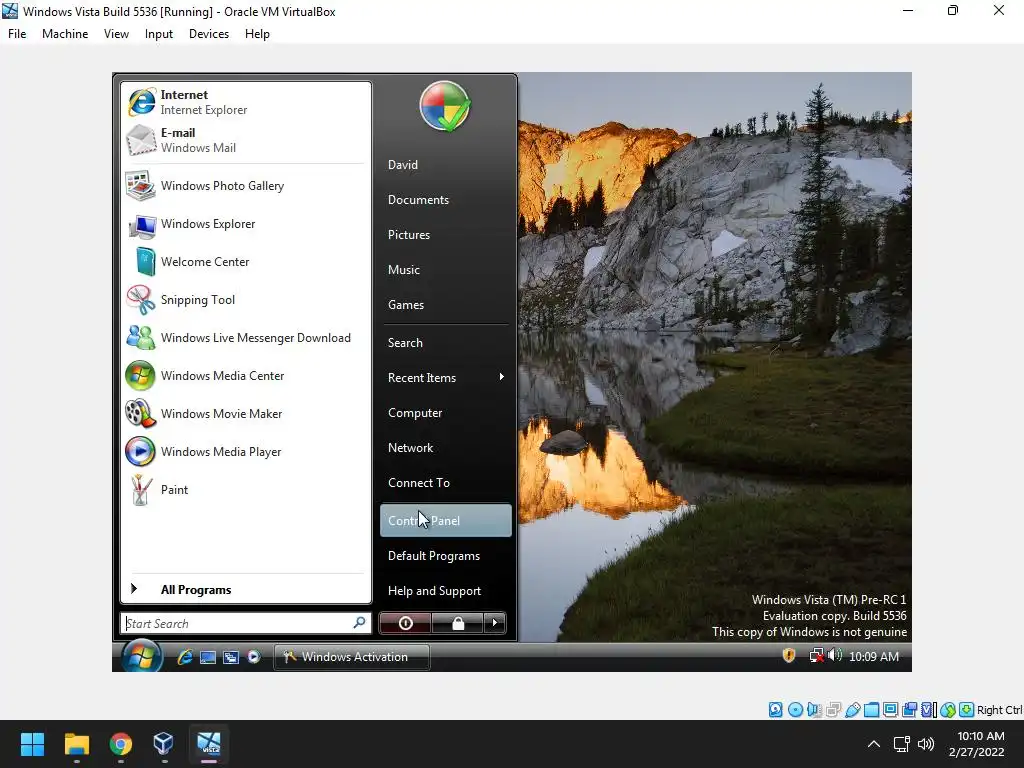1024x768 pixels.
Task: Open shutdown options arrow menu
Action: (x=494, y=623)
